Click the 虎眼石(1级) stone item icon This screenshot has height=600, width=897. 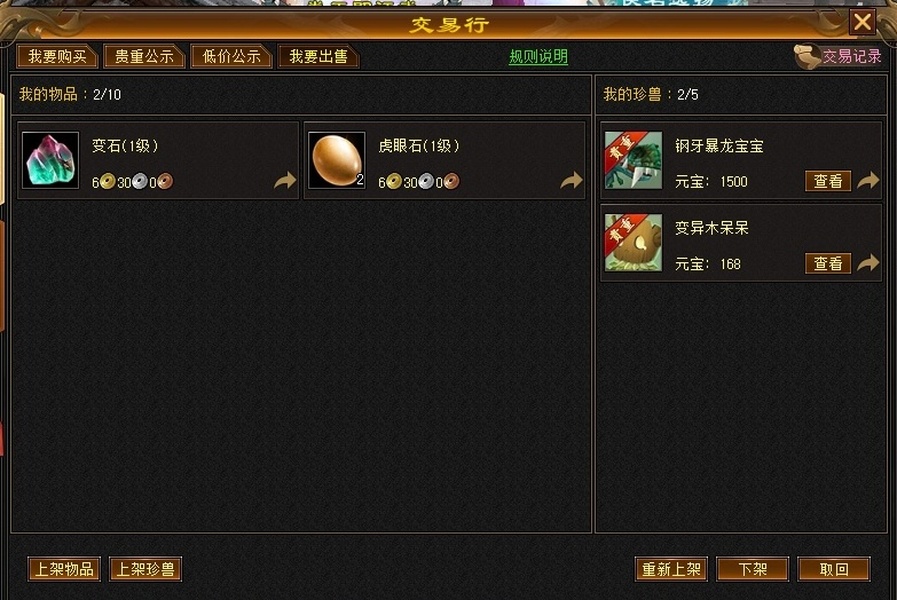[x=336, y=160]
